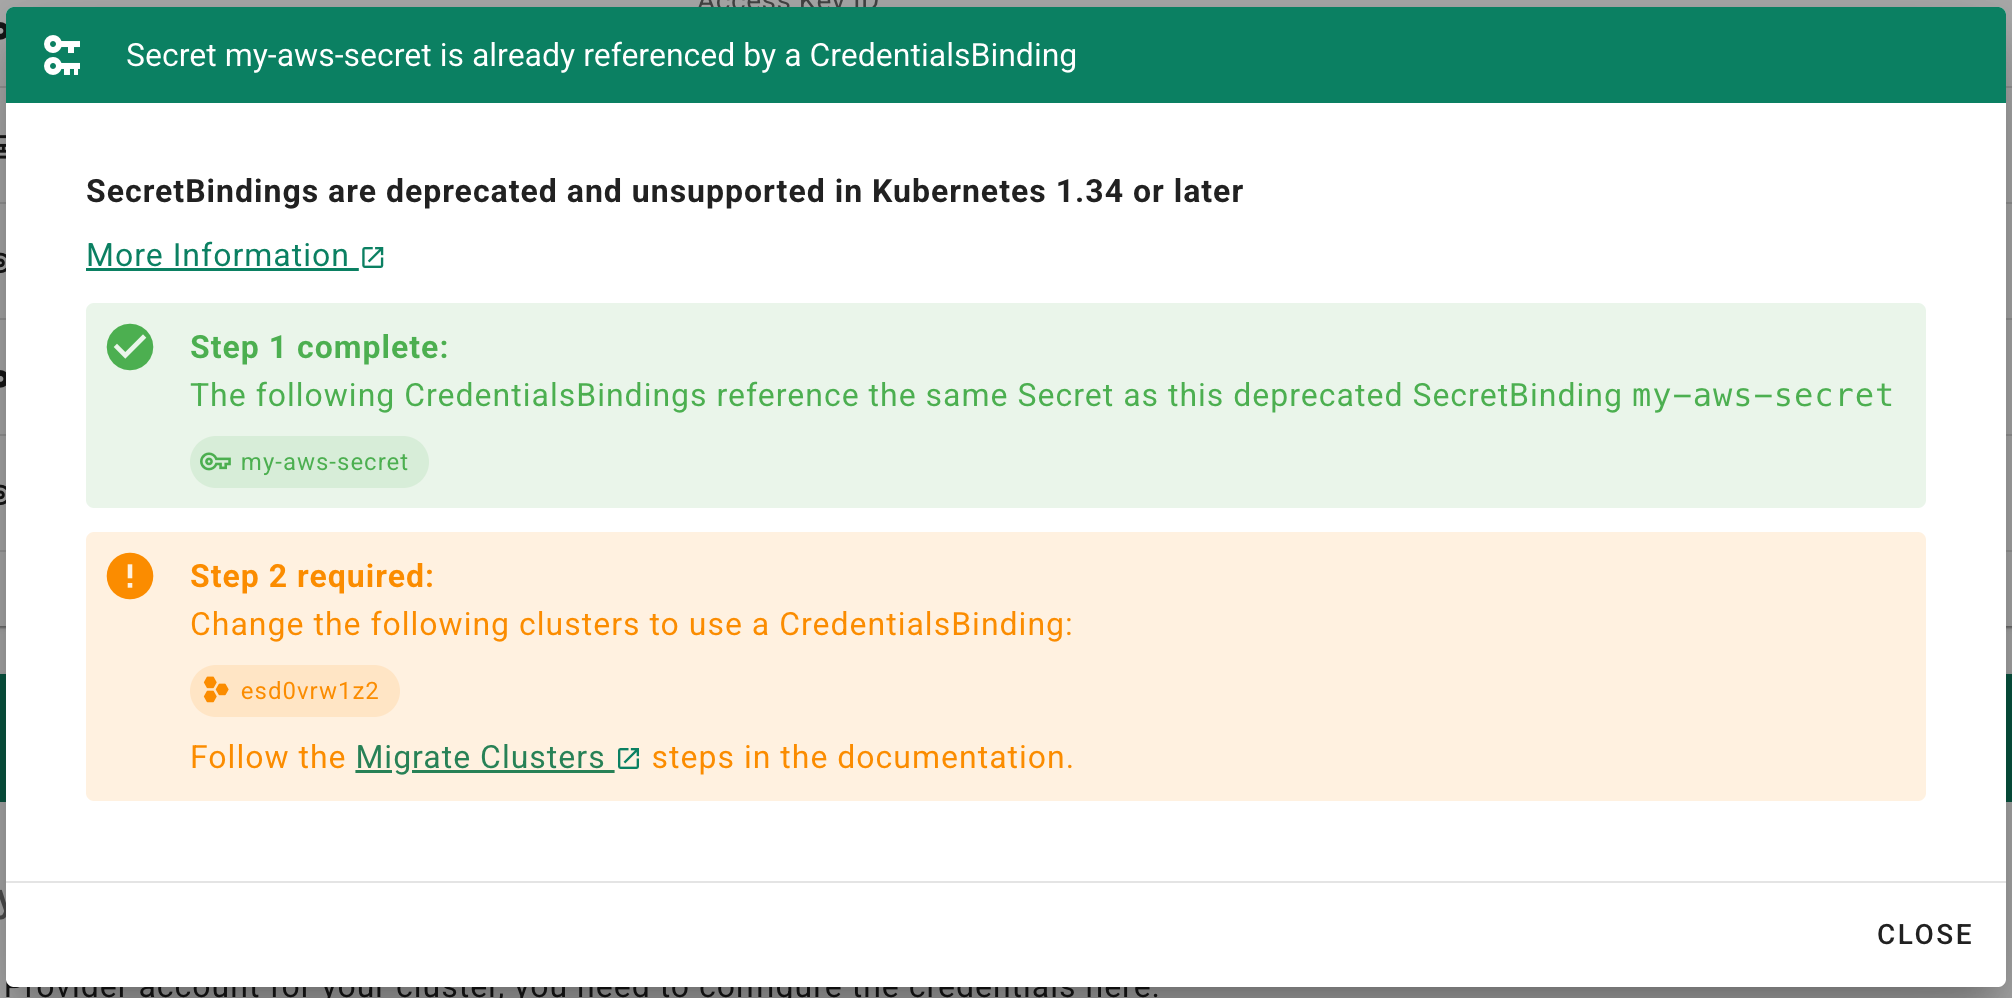Click the monospace my-aws-secret SecretBinding name
The height and width of the screenshot is (998, 2012).
[1762, 396]
